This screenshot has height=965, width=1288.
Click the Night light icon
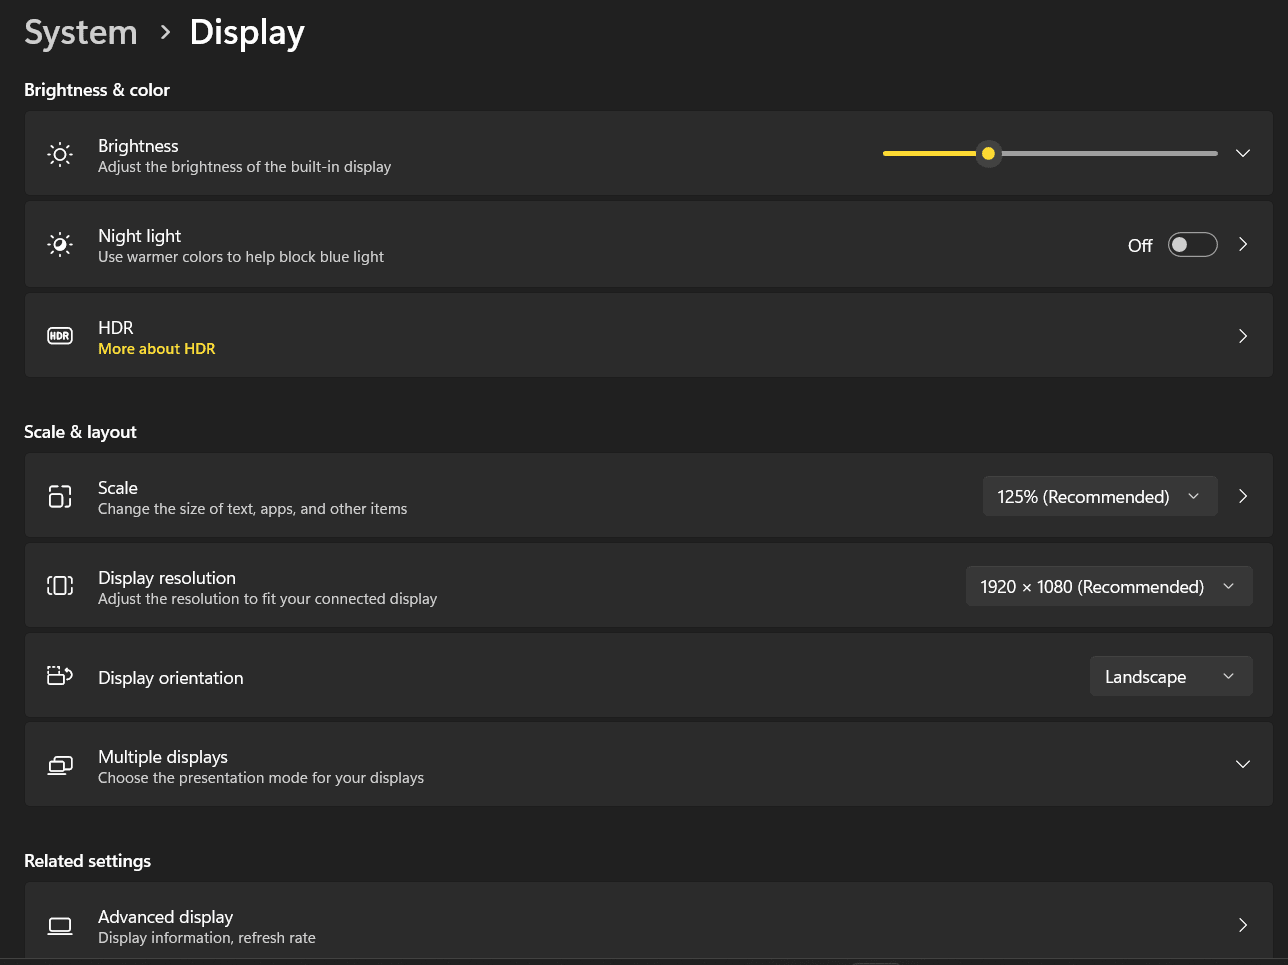click(x=59, y=244)
